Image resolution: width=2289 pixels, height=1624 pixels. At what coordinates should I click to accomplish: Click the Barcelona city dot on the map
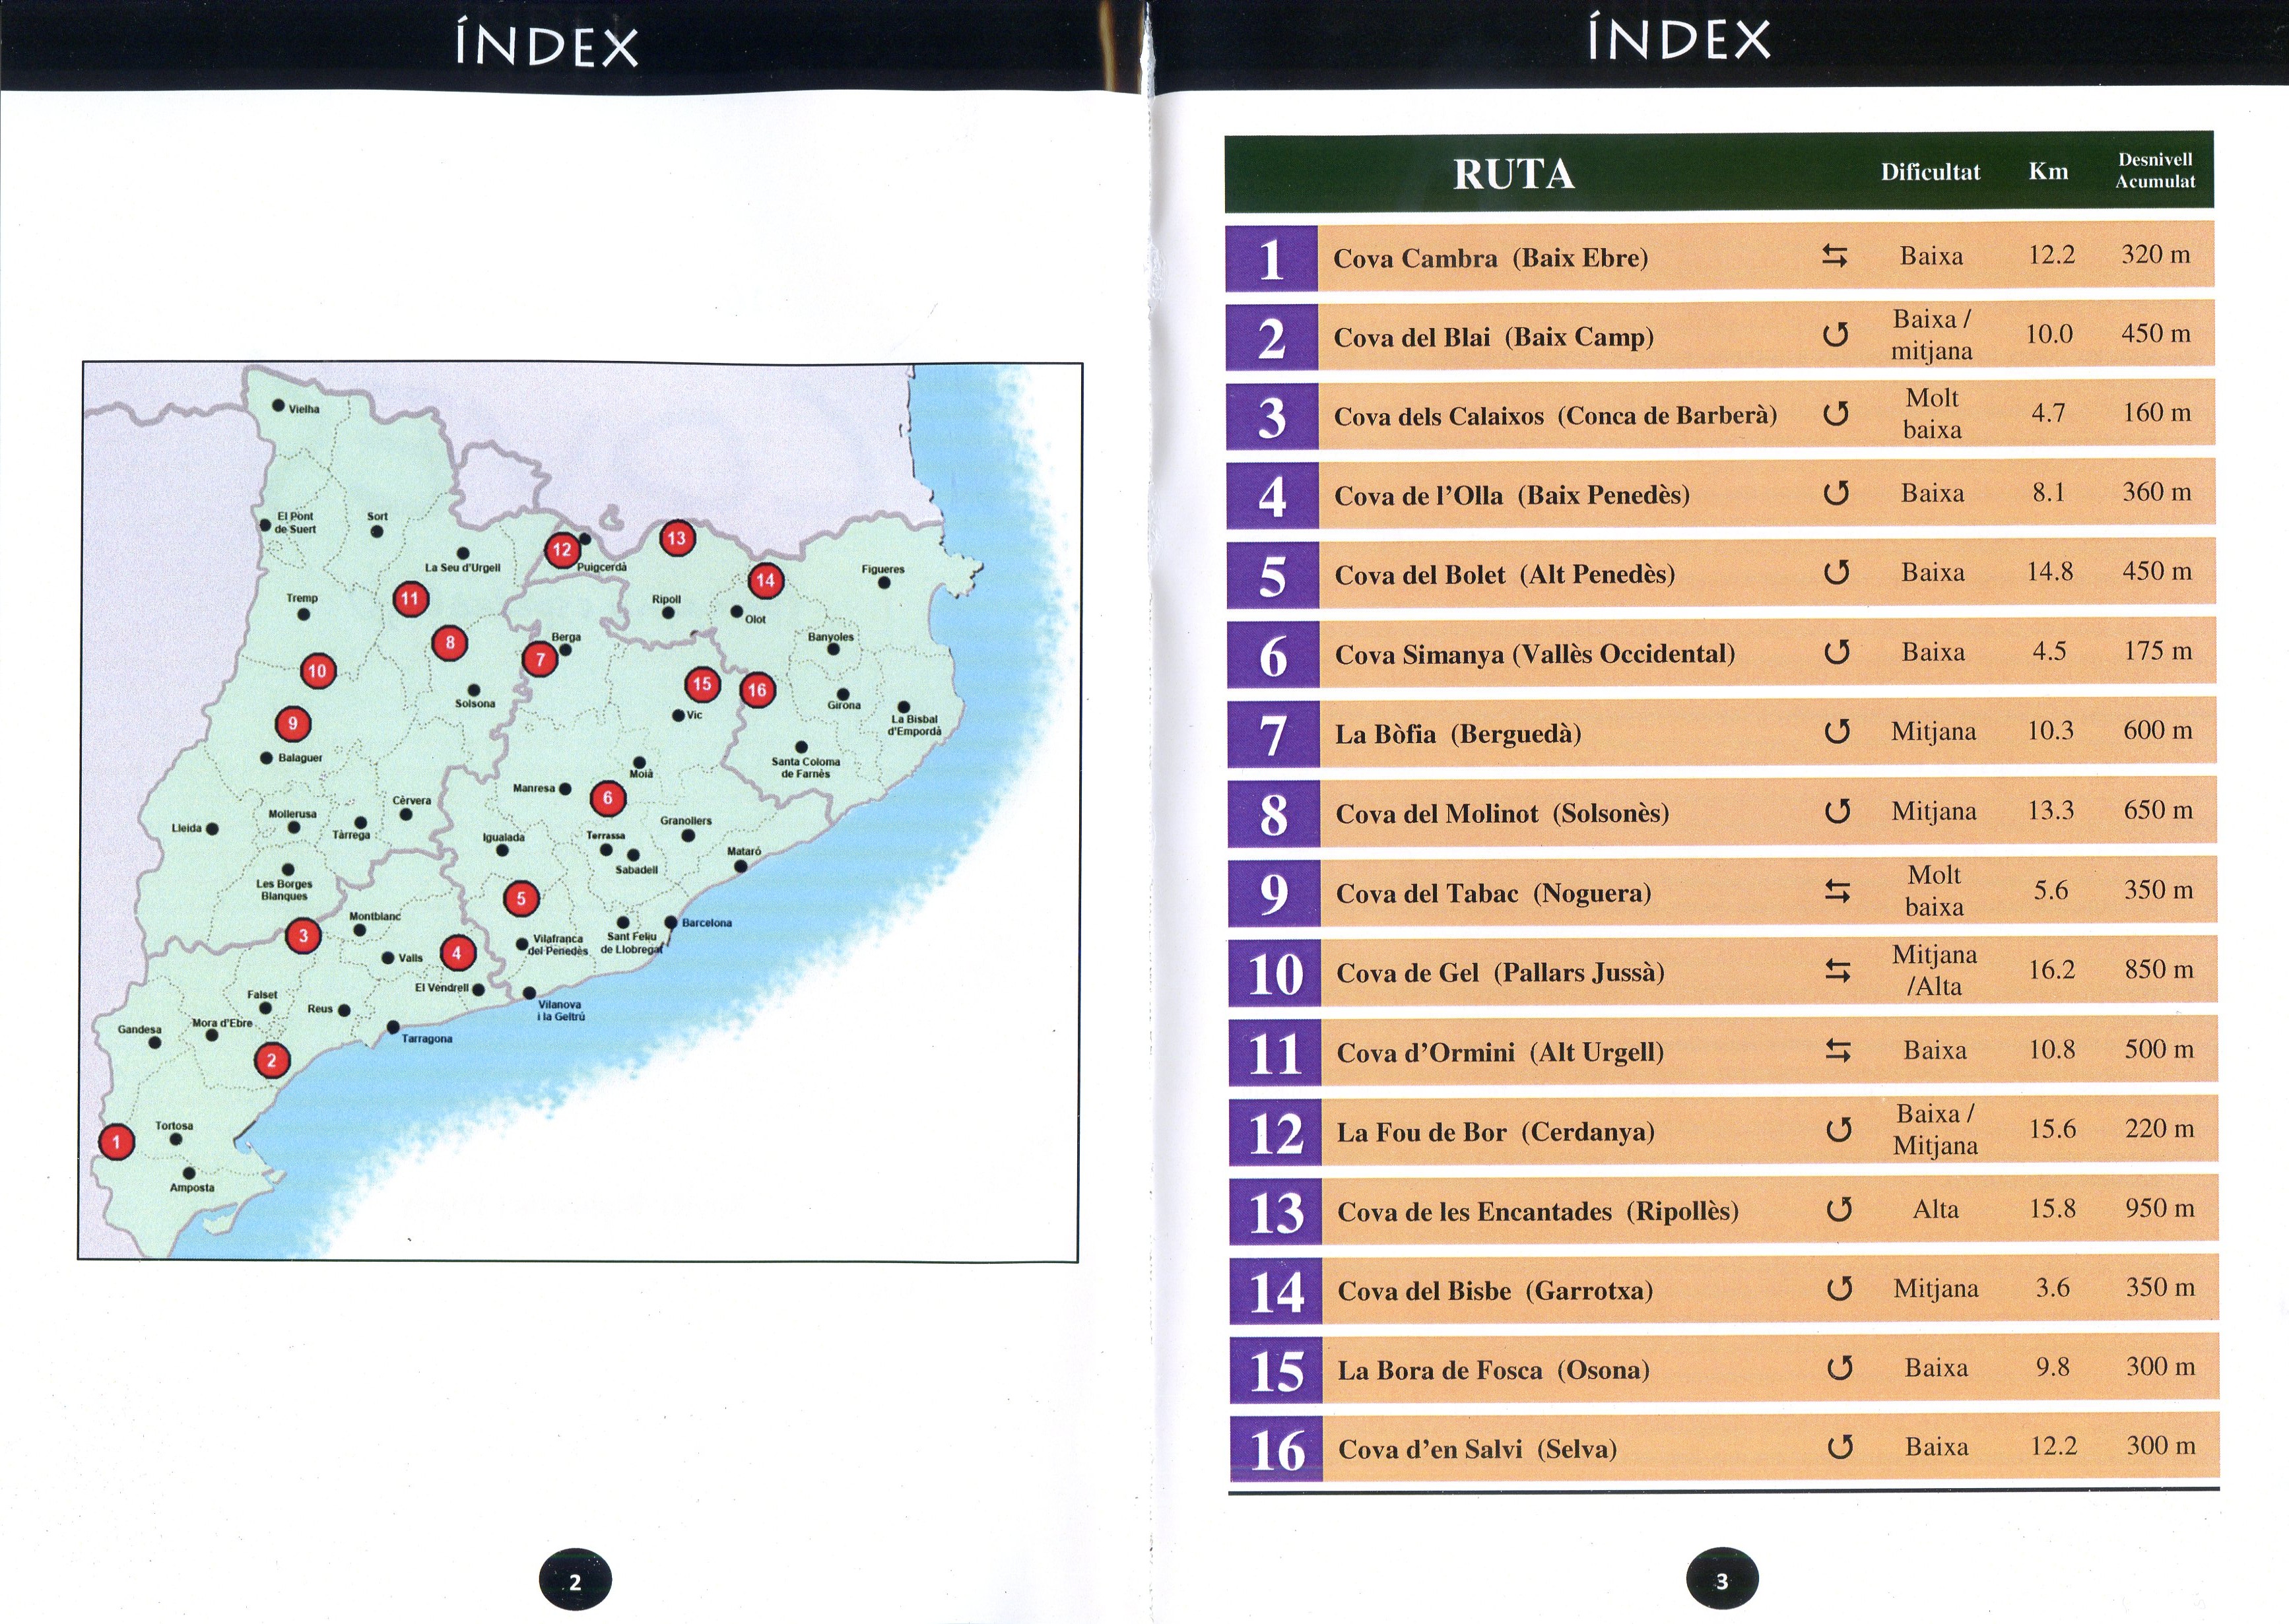pos(671,922)
